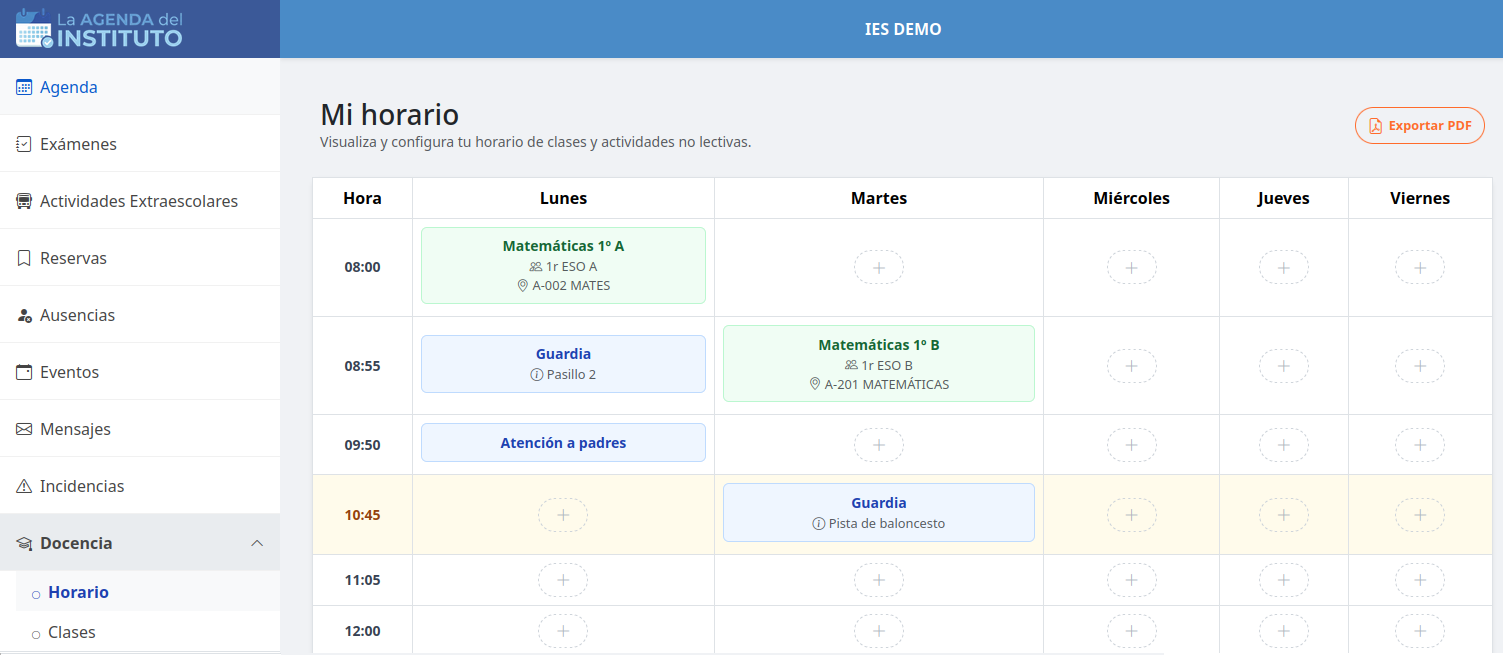The width and height of the screenshot is (1503, 655).
Task: Add an activity on Viernes at 08:55
Action: click(1420, 366)
